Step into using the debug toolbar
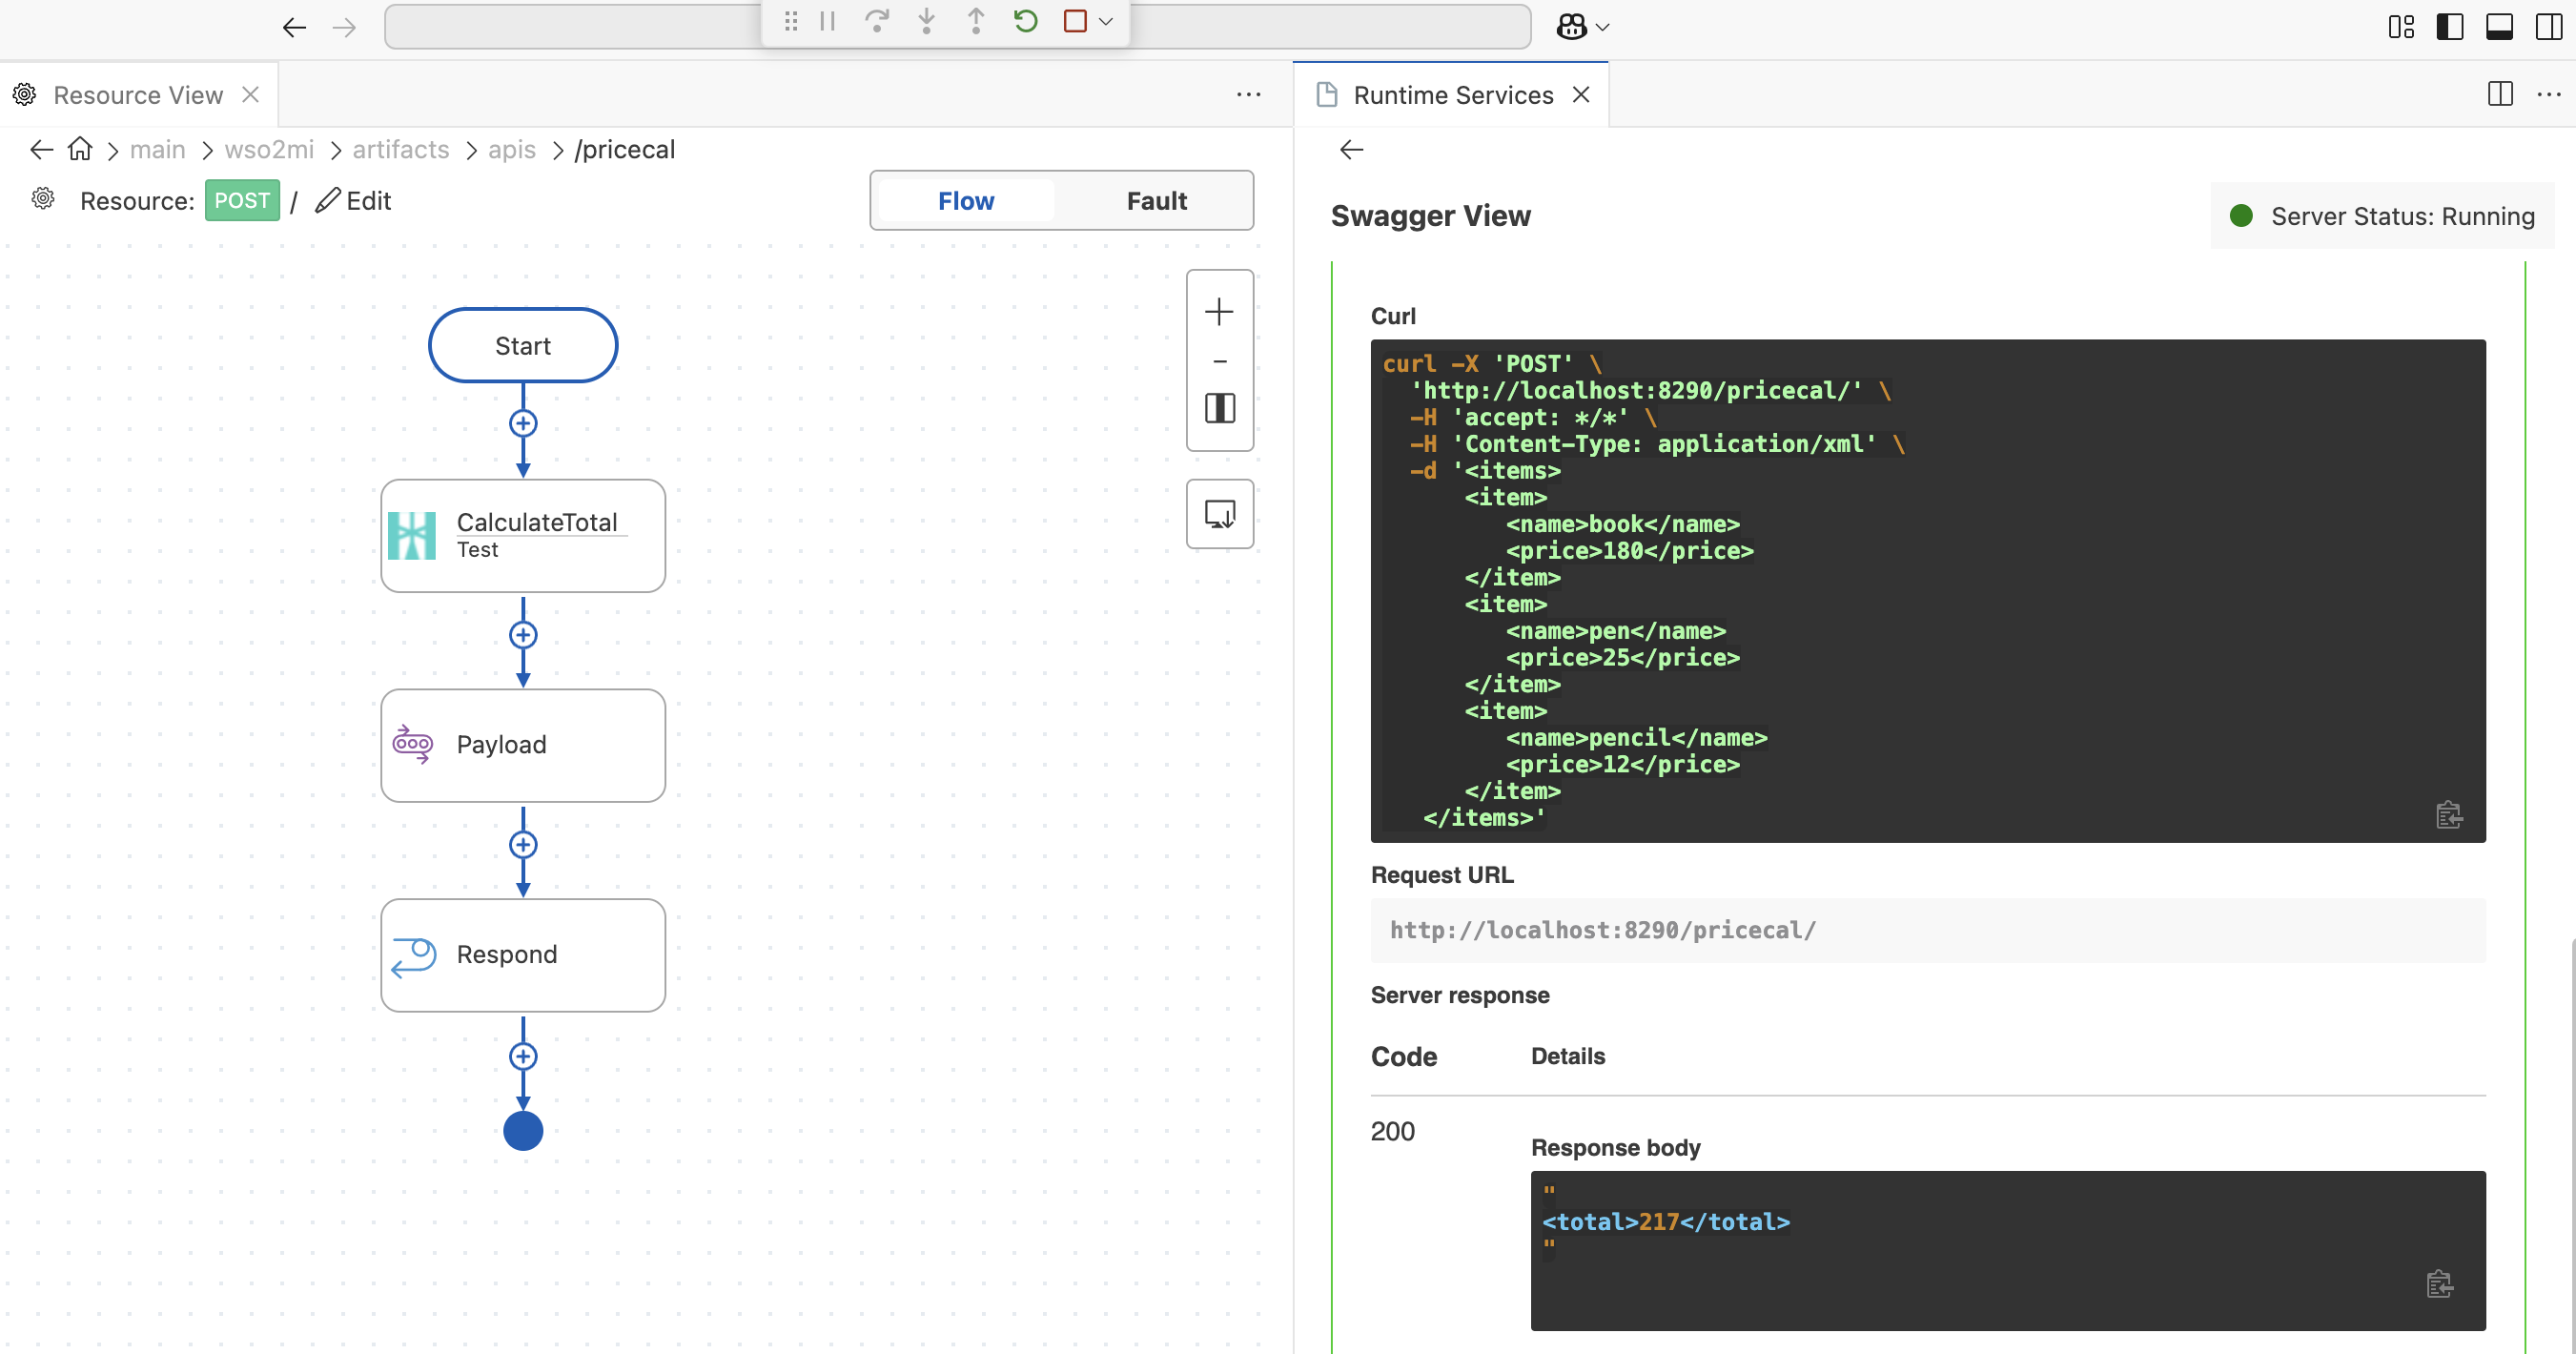This screenshot has height=1354, width=2576. pyautogui.click(x=927, y=21)
